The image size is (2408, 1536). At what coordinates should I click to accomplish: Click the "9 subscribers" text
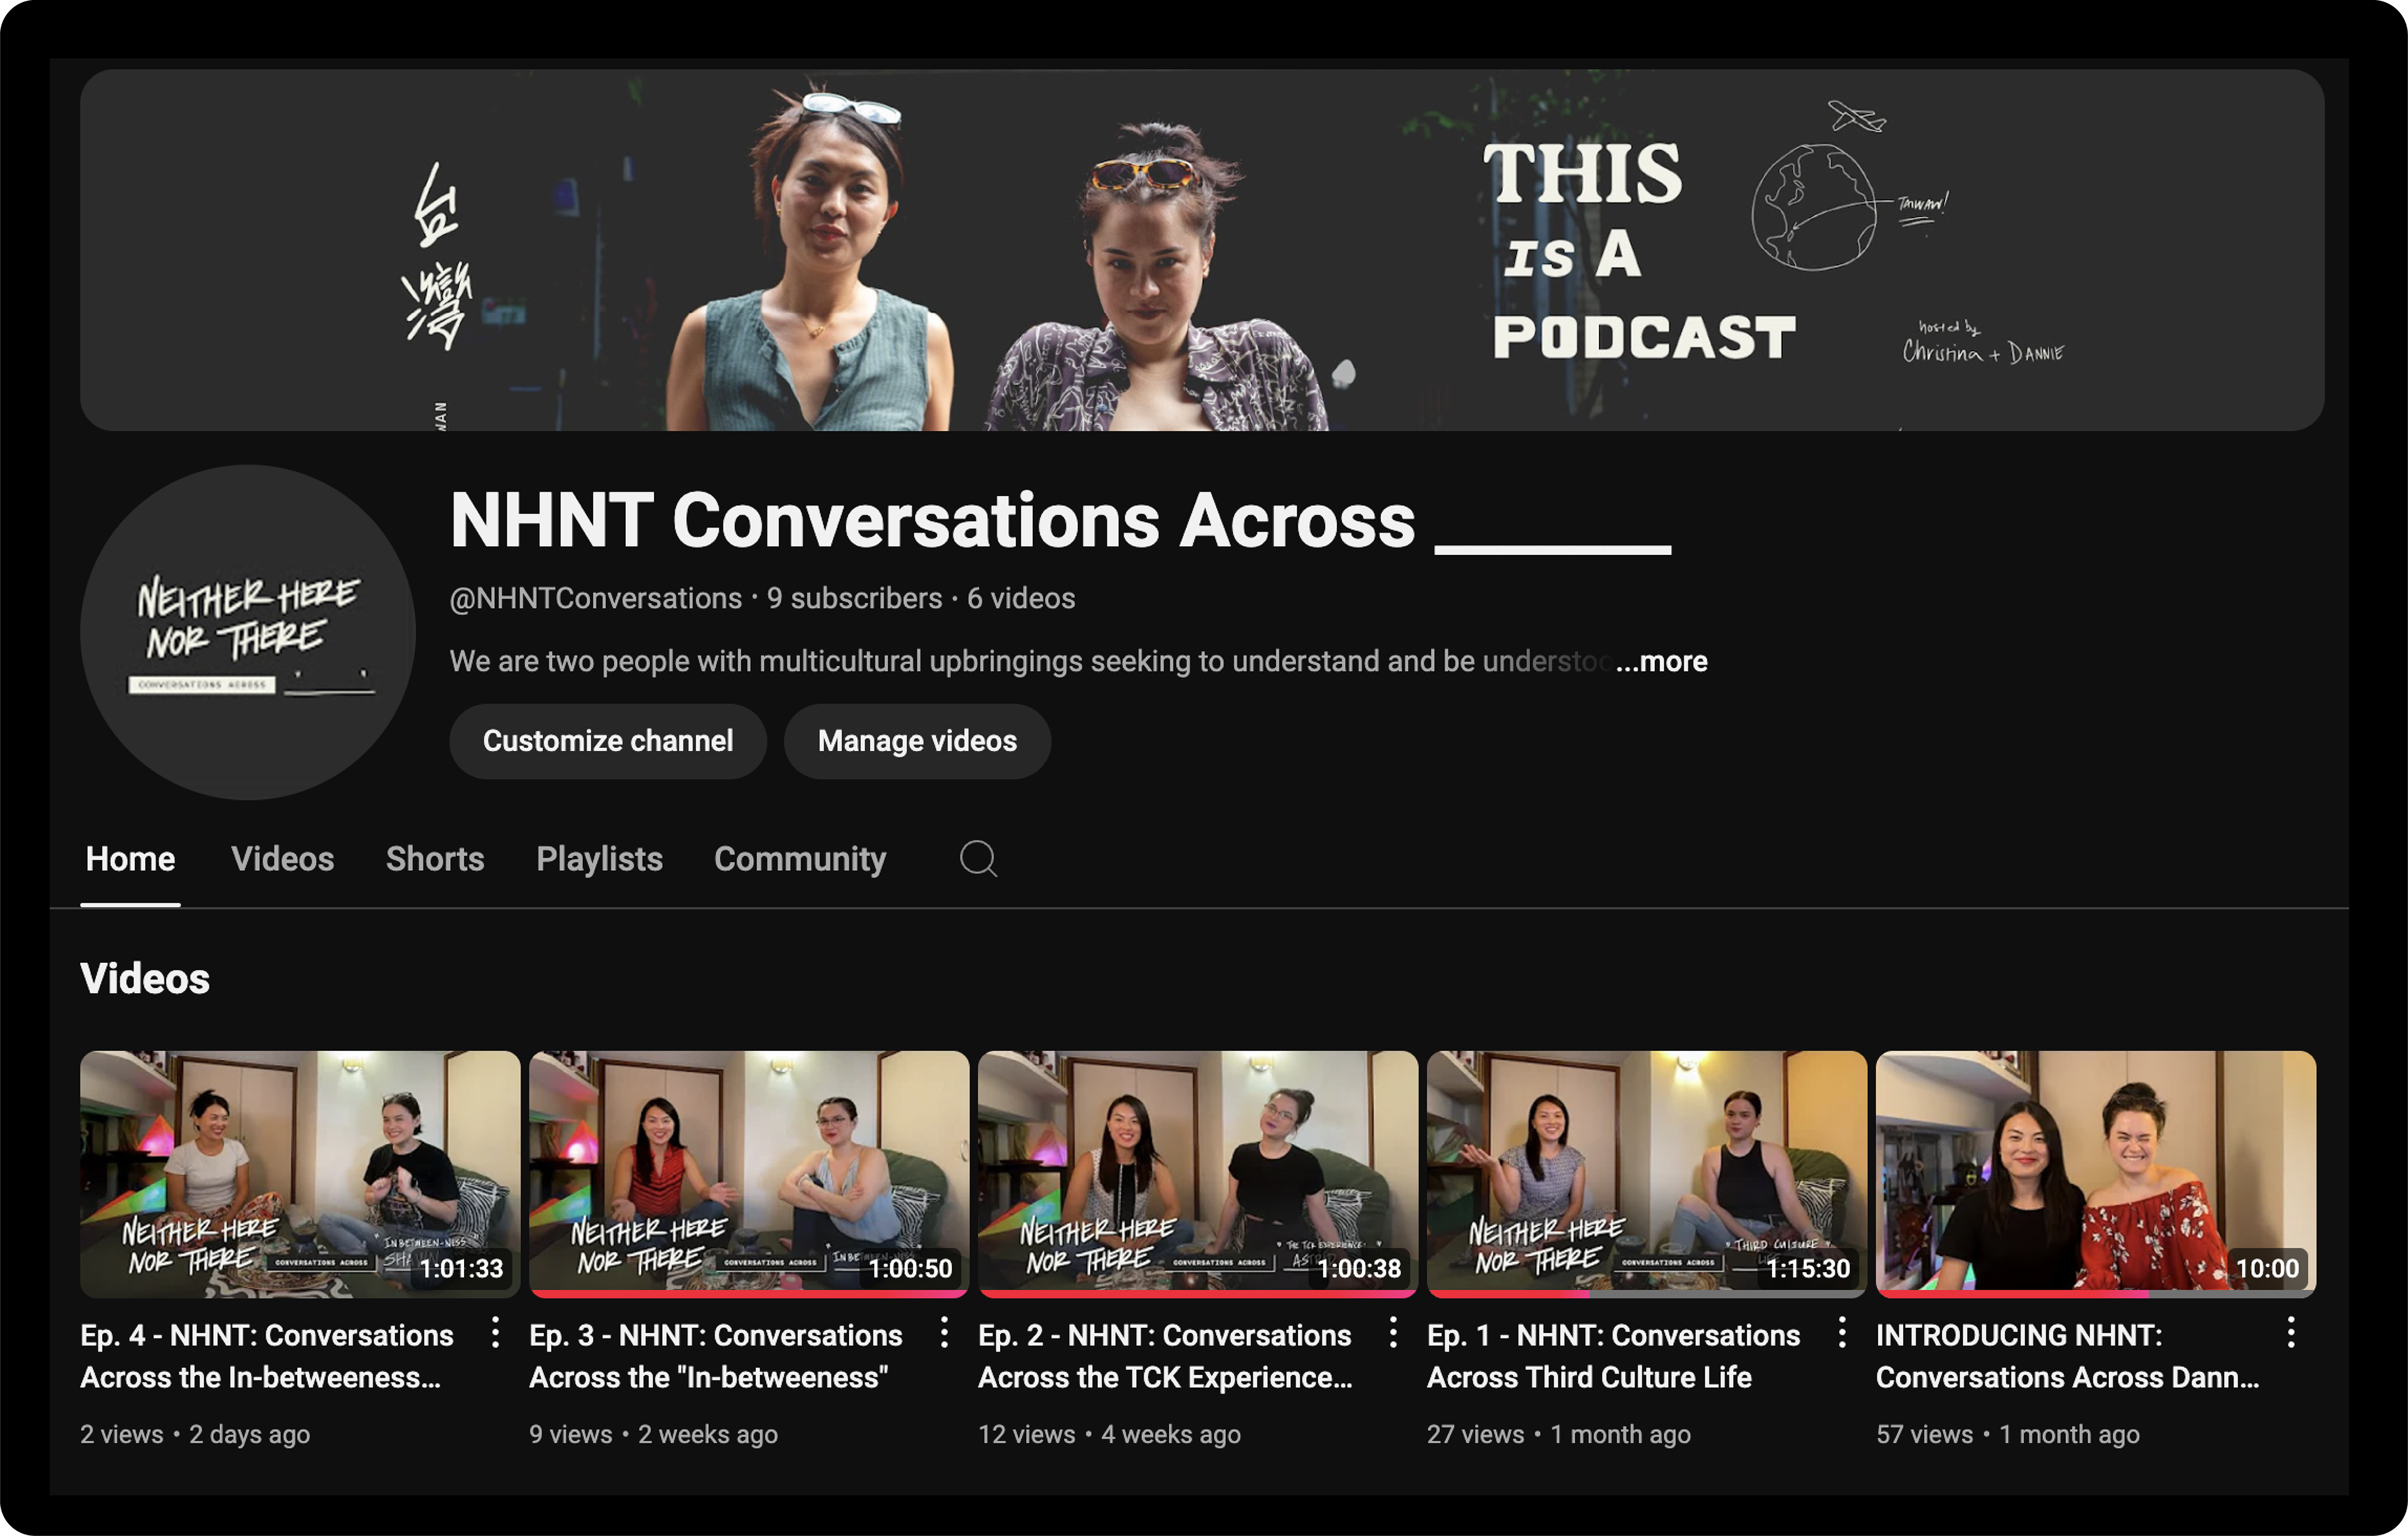(854, 598)
